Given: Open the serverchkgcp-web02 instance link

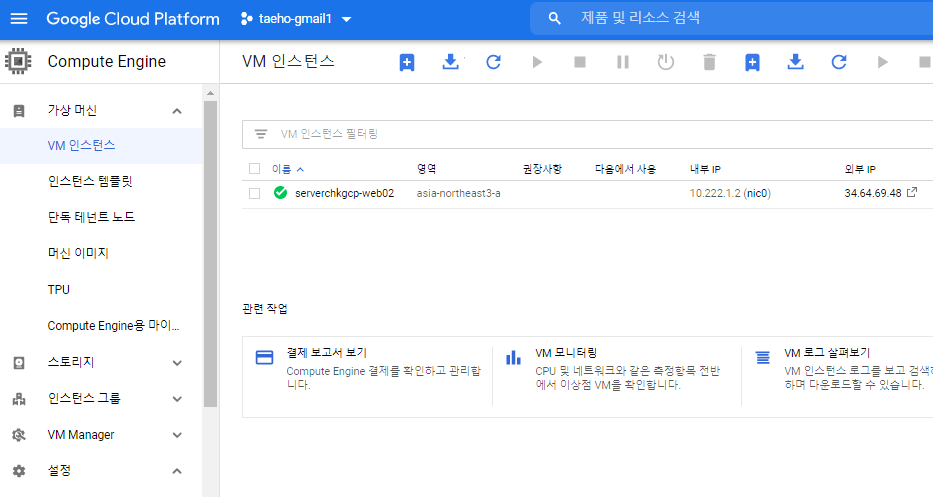Looking at the screenshot, I should coord(345,193).
